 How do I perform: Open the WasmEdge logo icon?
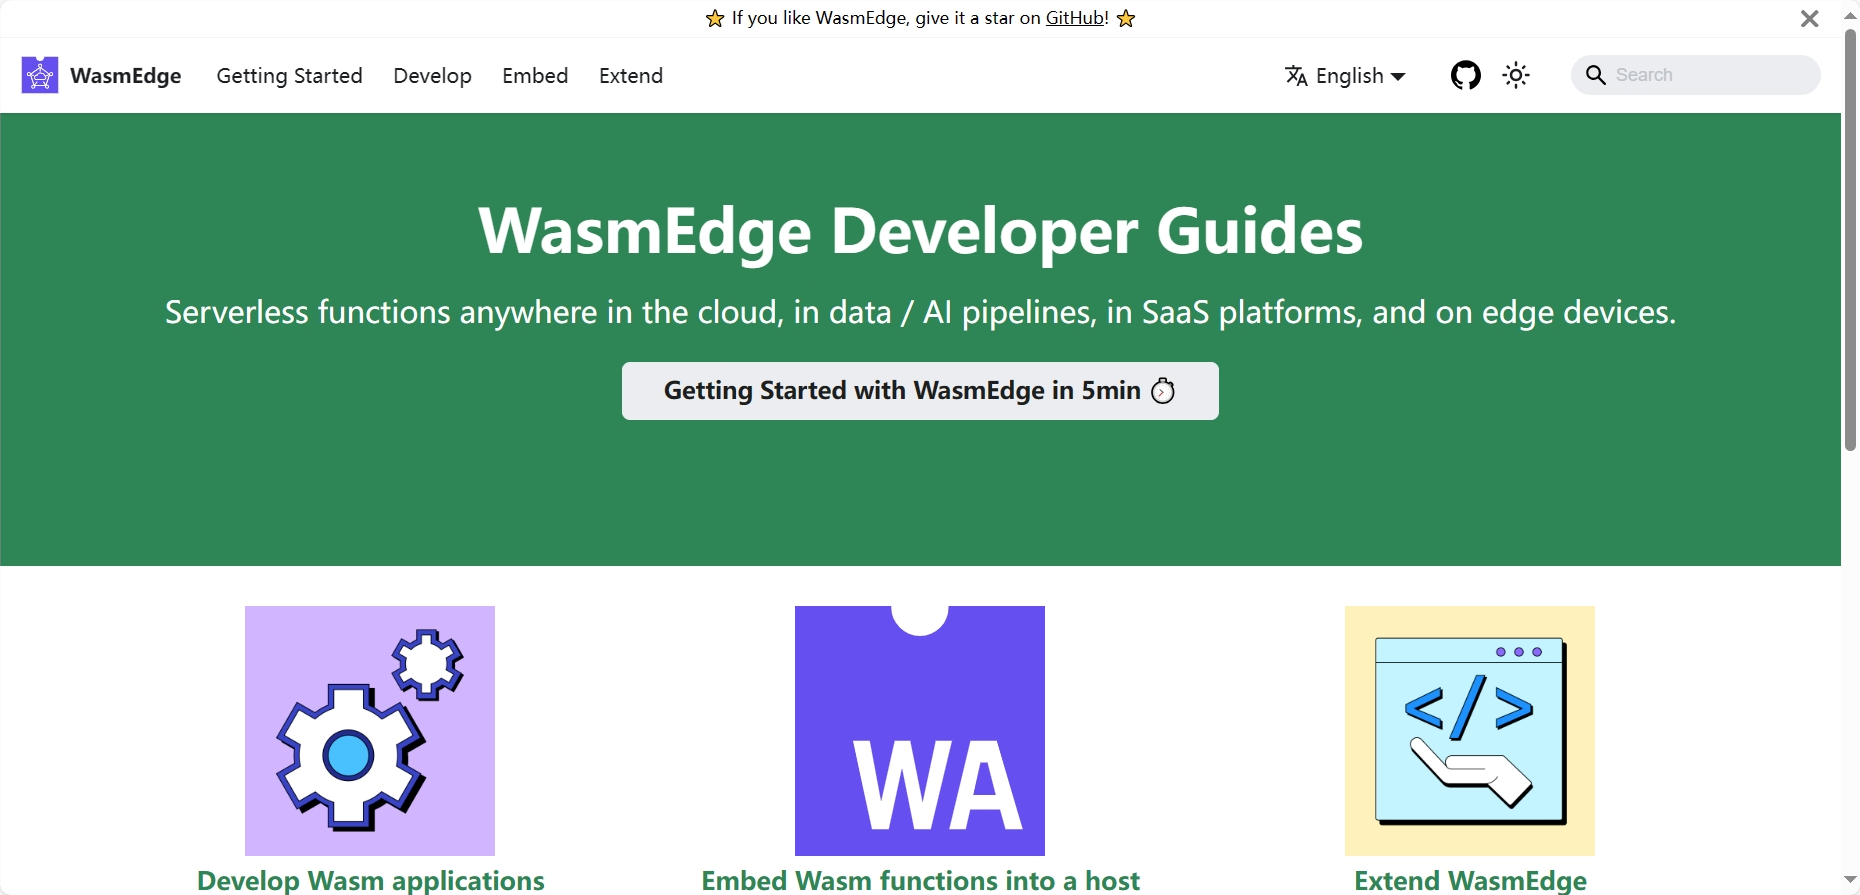[x=40, y=75]
